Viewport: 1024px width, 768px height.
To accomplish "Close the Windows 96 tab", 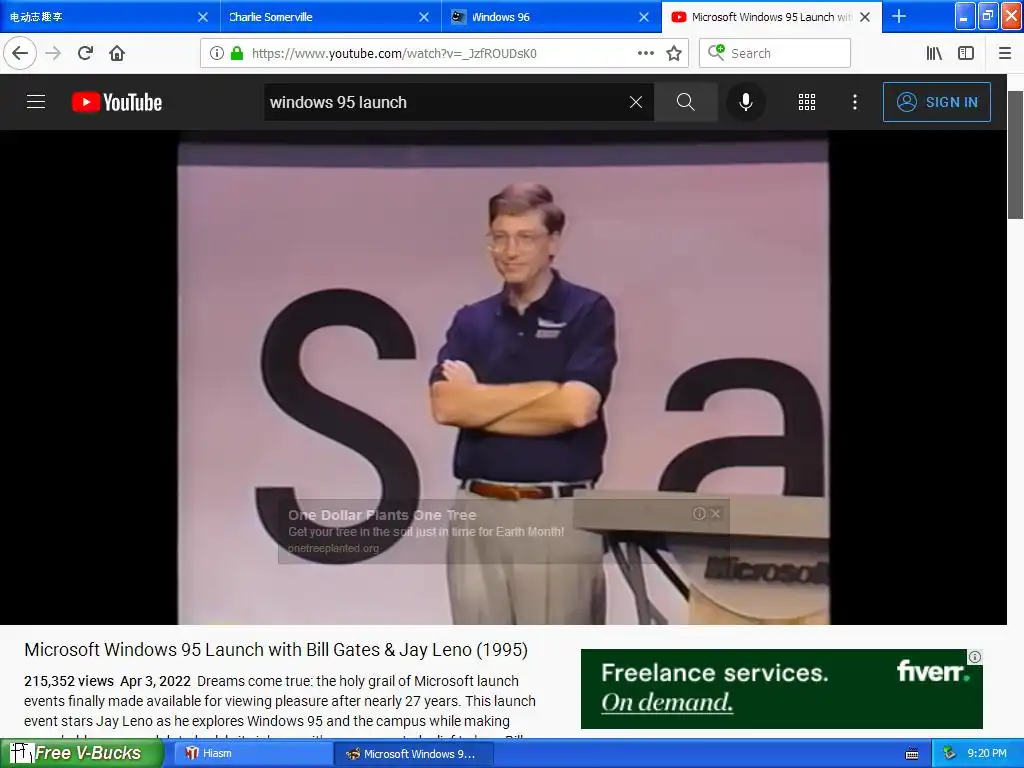I will tap(644, 17).
